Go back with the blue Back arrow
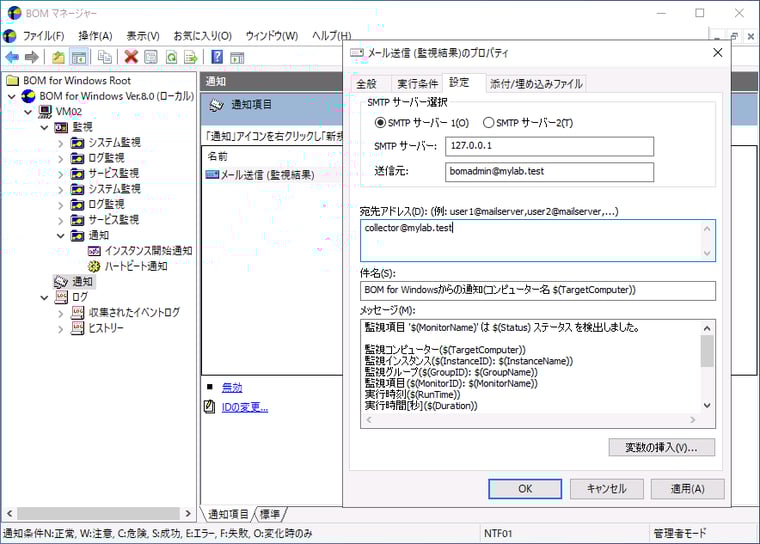This screenshot has width=760, height=544. (x=12, y=57)
